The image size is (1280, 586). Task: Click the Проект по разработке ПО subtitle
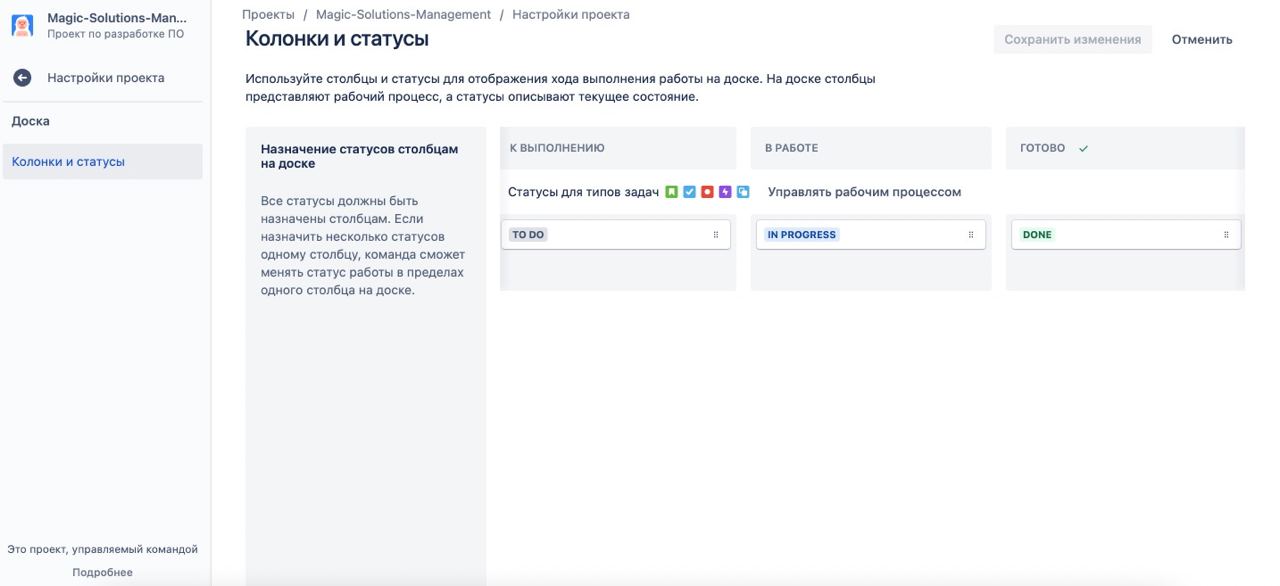(115, 34)
